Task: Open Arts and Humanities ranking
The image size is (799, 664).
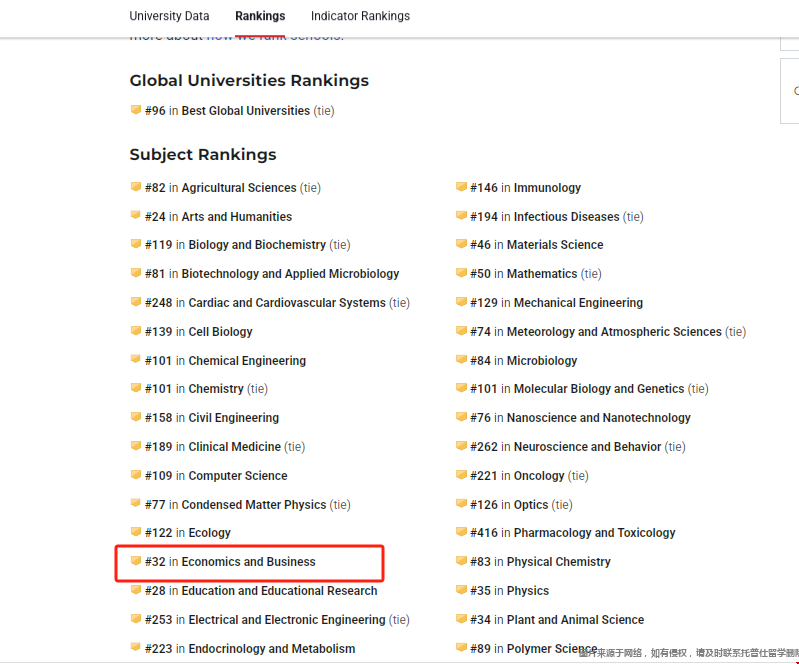Action: (x=237, y=217)
